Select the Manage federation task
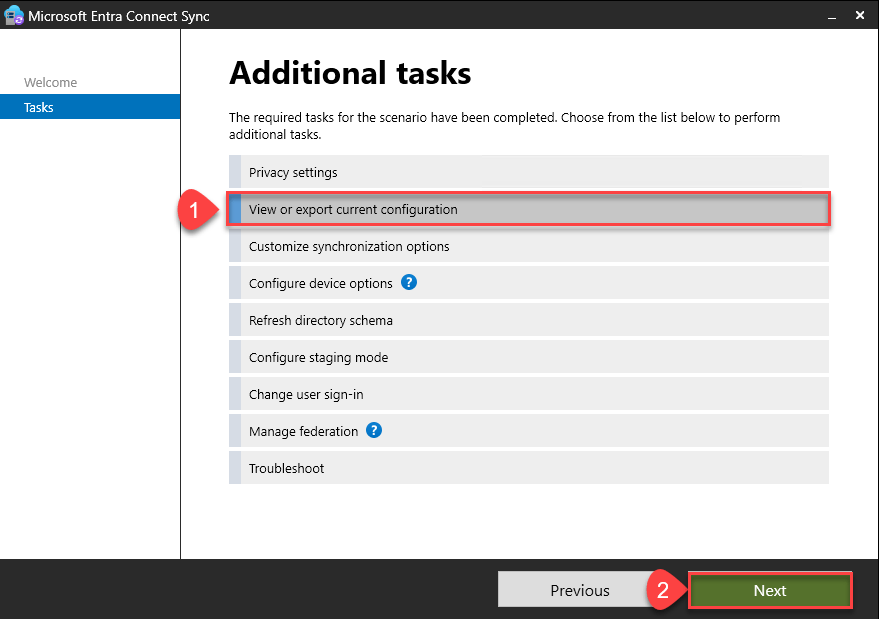879x619 pixels. coord(303,432)
